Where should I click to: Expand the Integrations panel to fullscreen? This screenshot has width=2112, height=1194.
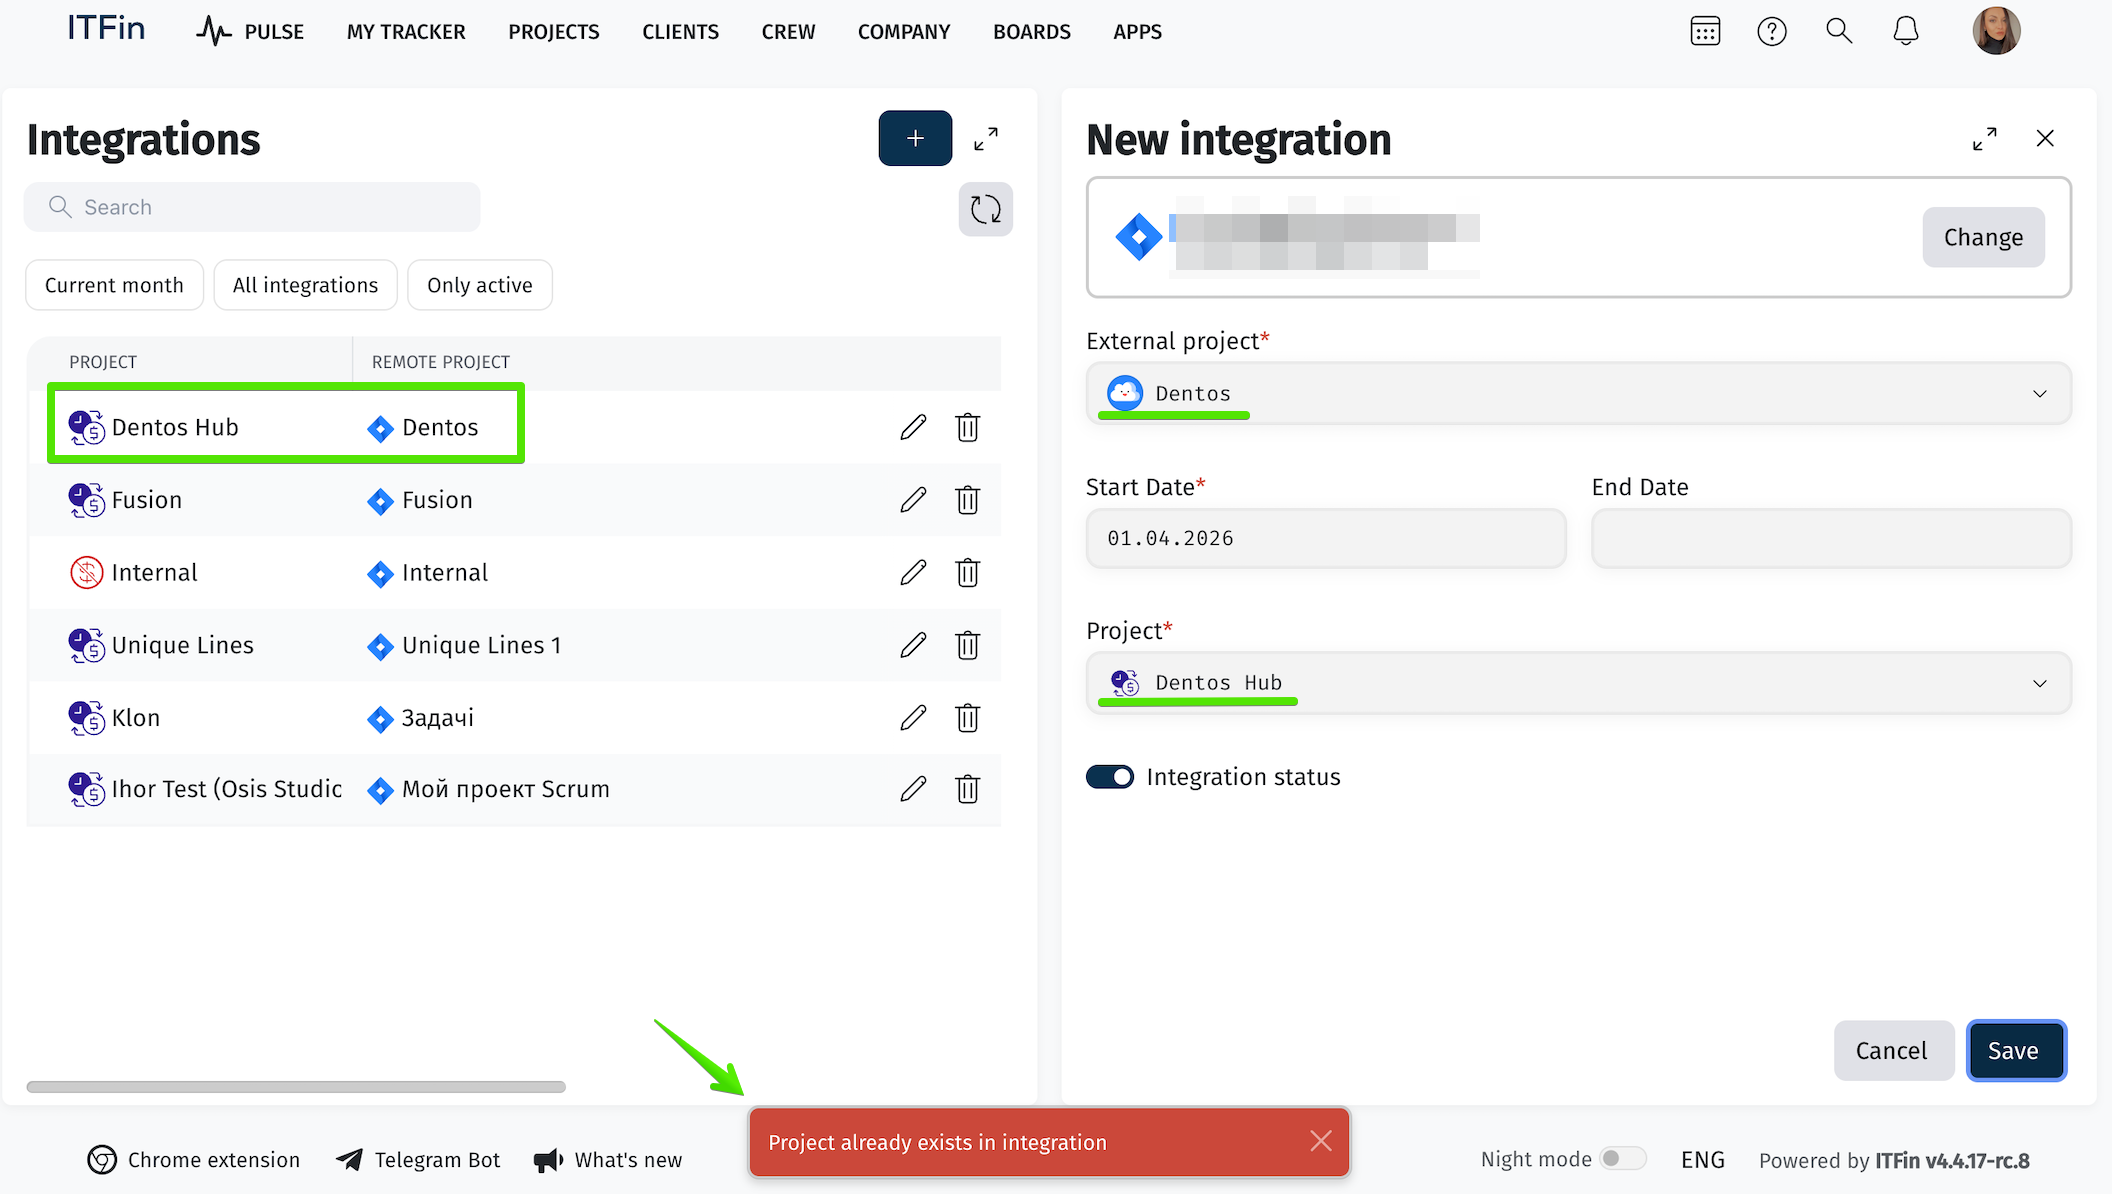coord(986,139)
